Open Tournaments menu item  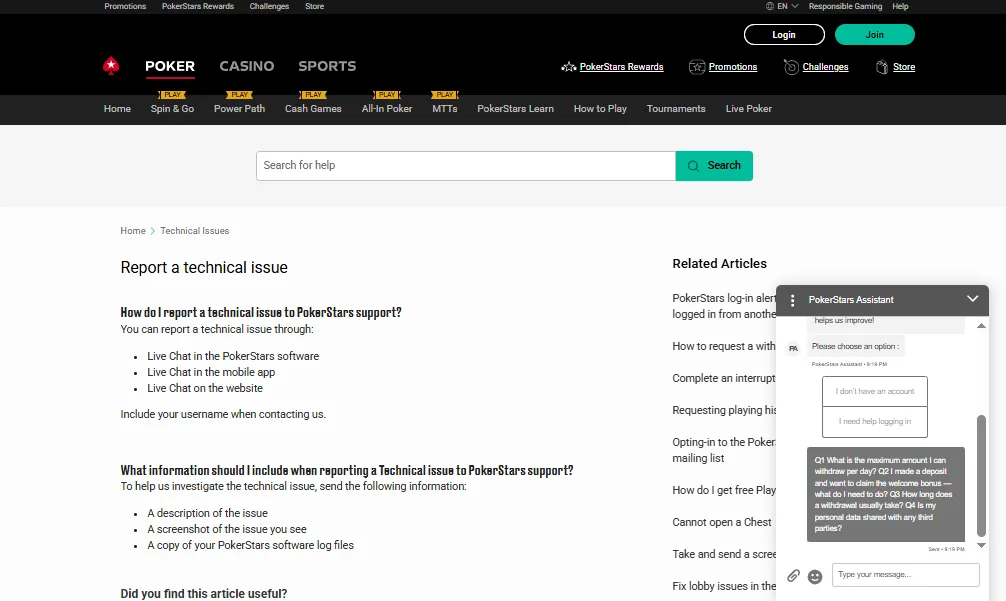[x=676, y=108]
